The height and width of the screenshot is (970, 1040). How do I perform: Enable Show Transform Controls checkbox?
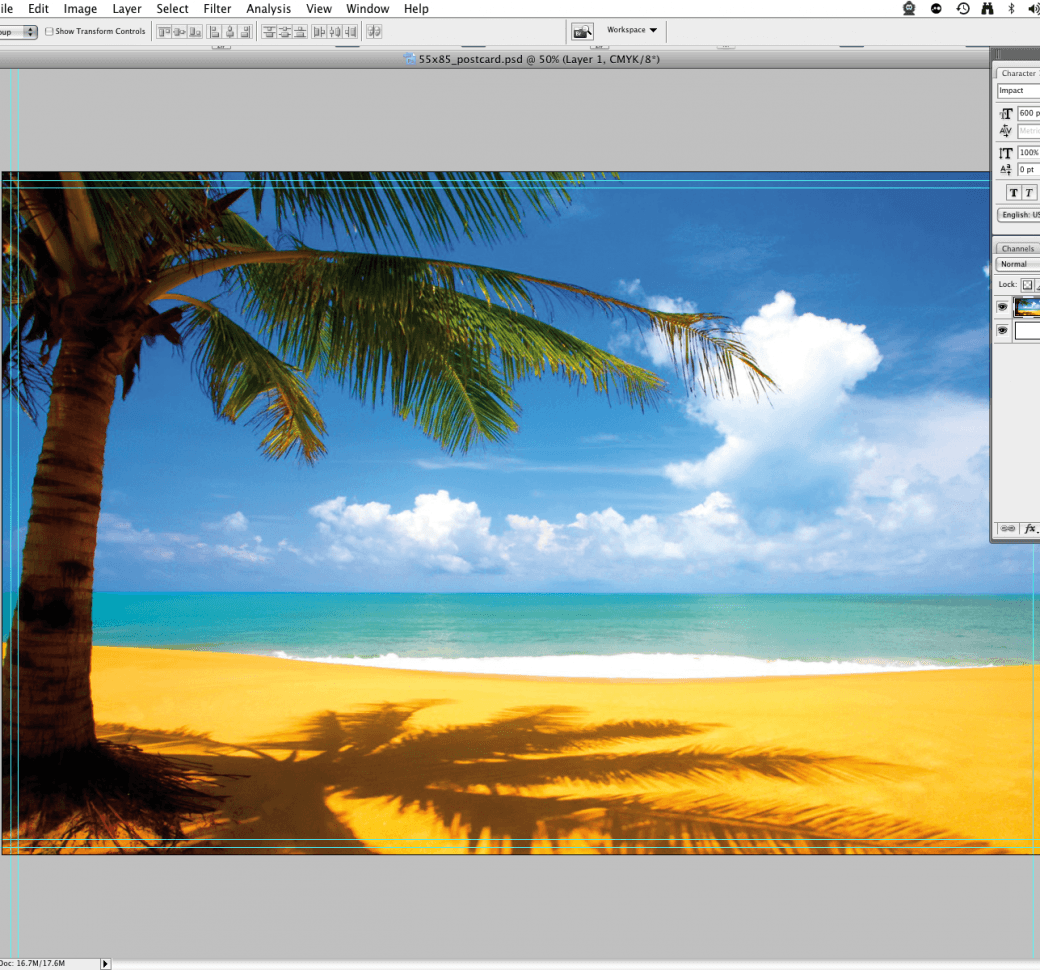(x=50, y=32)
